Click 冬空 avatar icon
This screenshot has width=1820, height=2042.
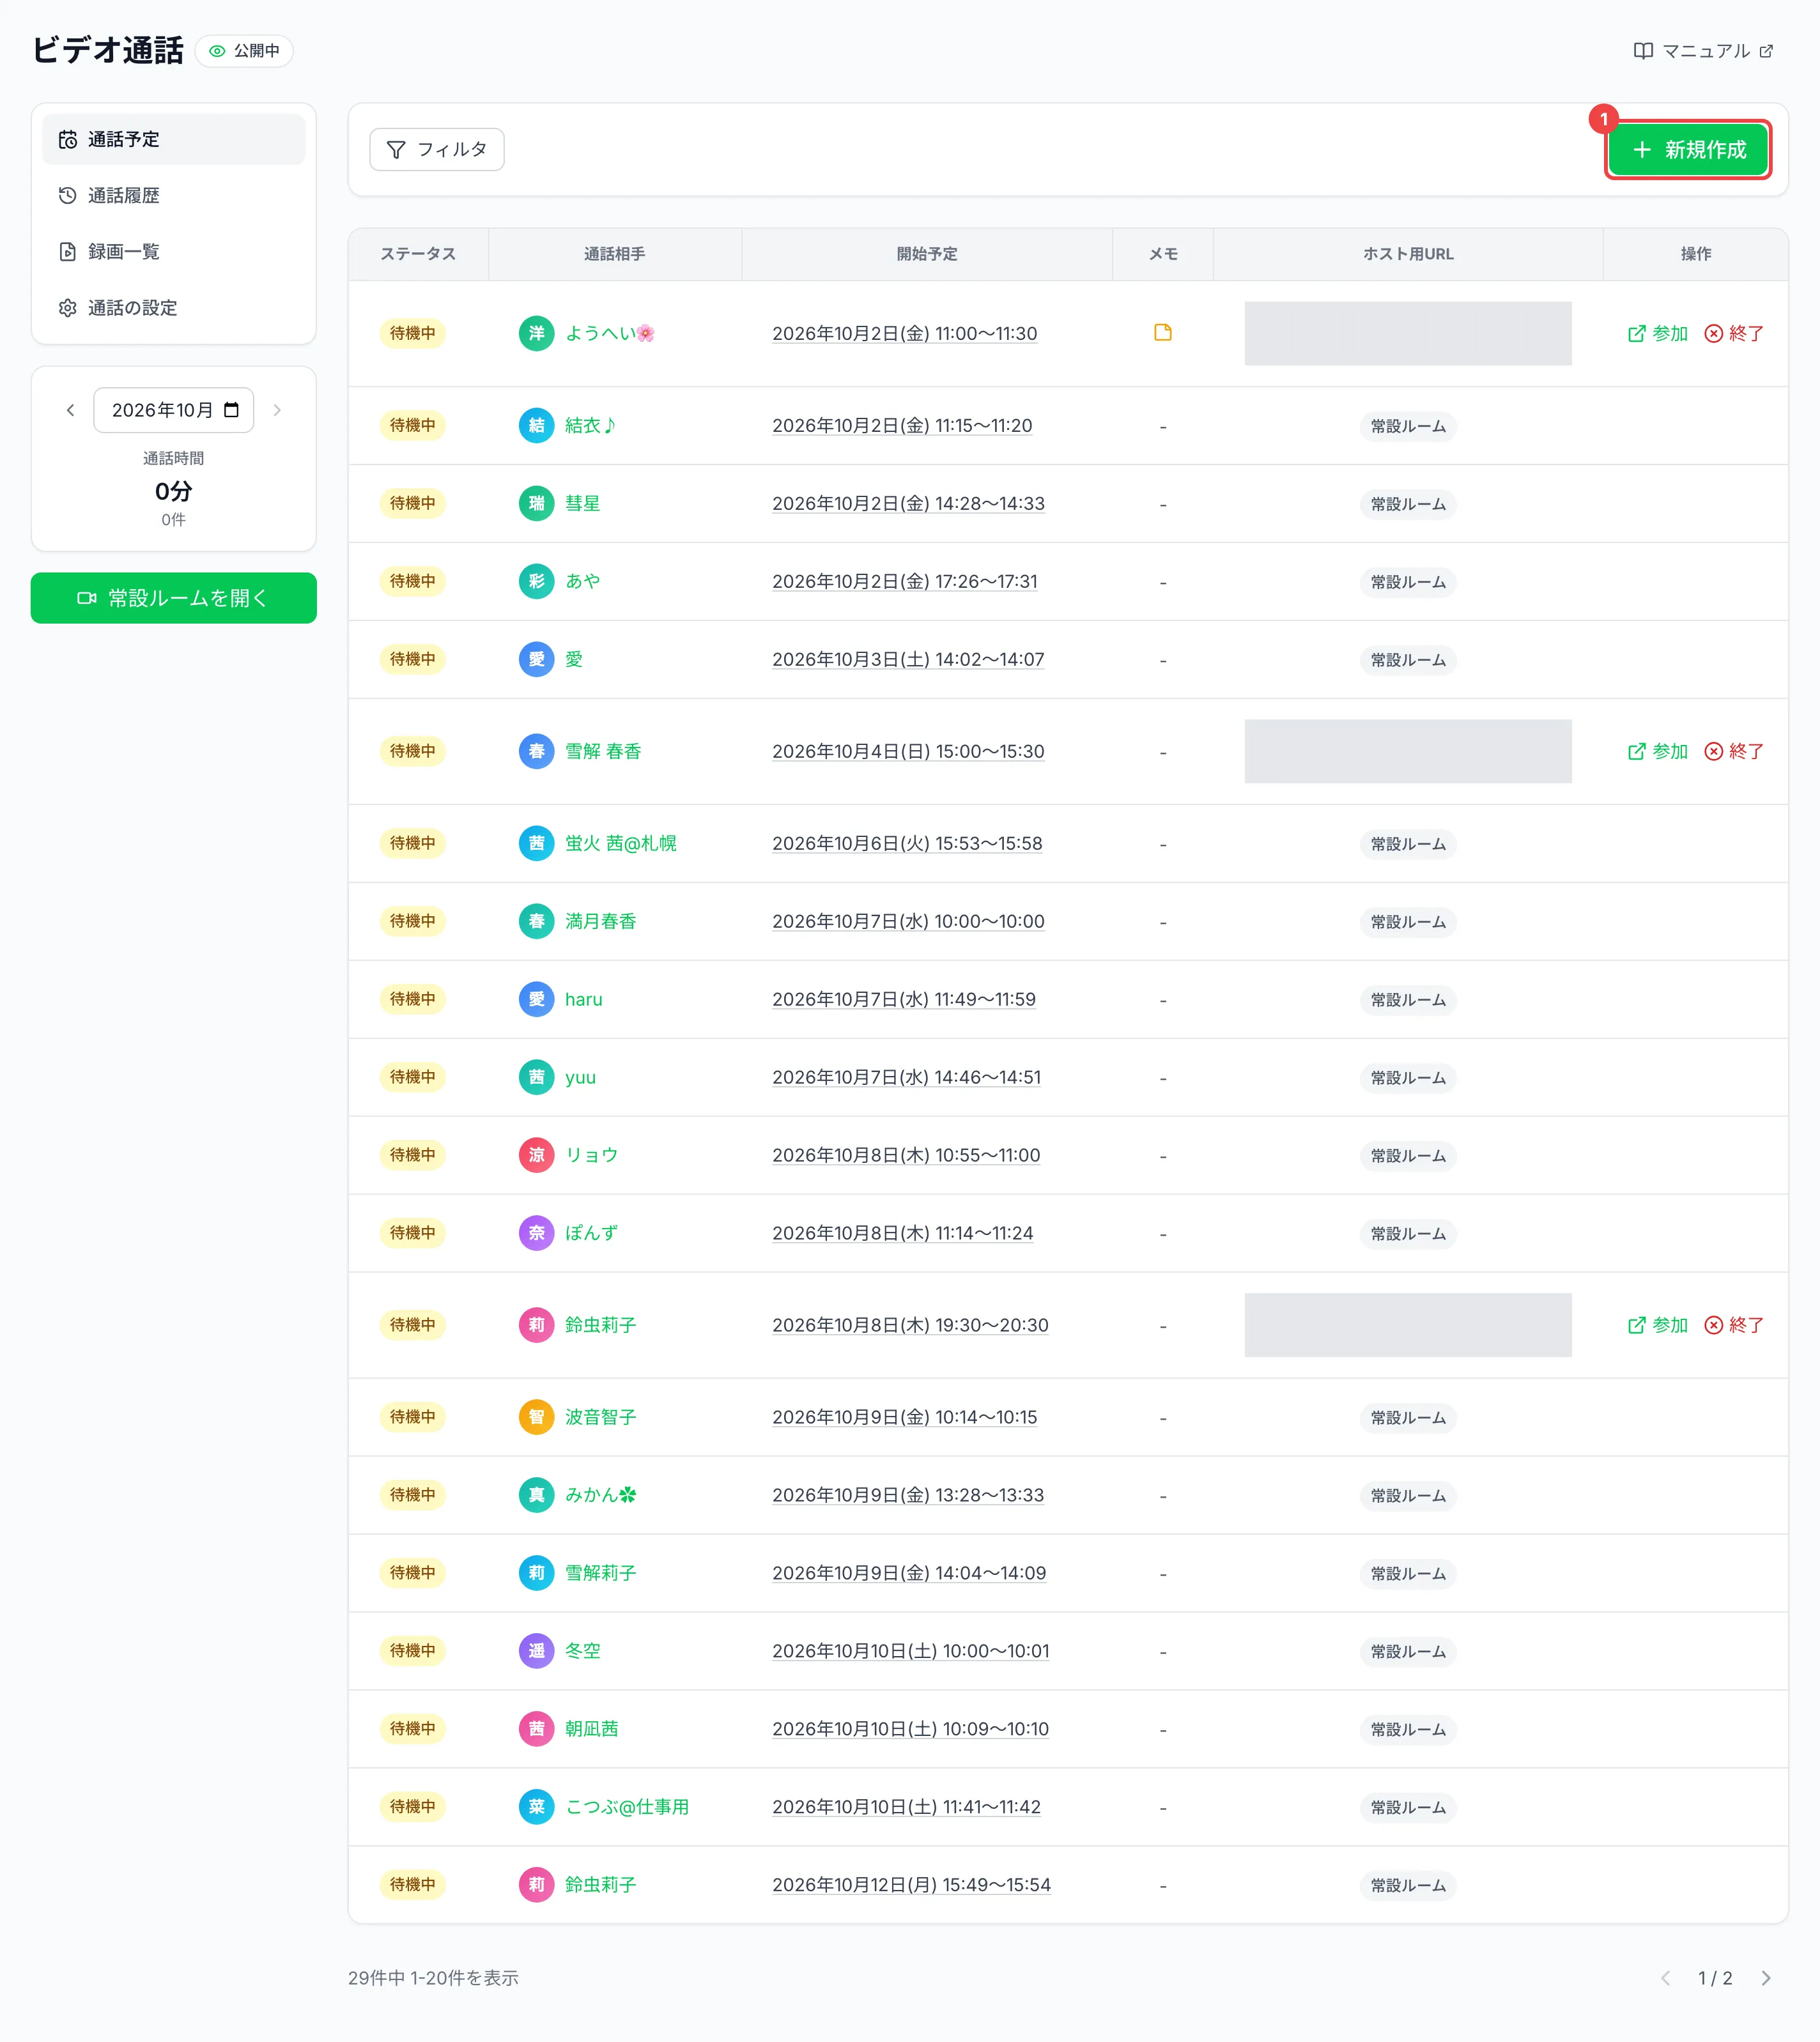point(537,1652)
